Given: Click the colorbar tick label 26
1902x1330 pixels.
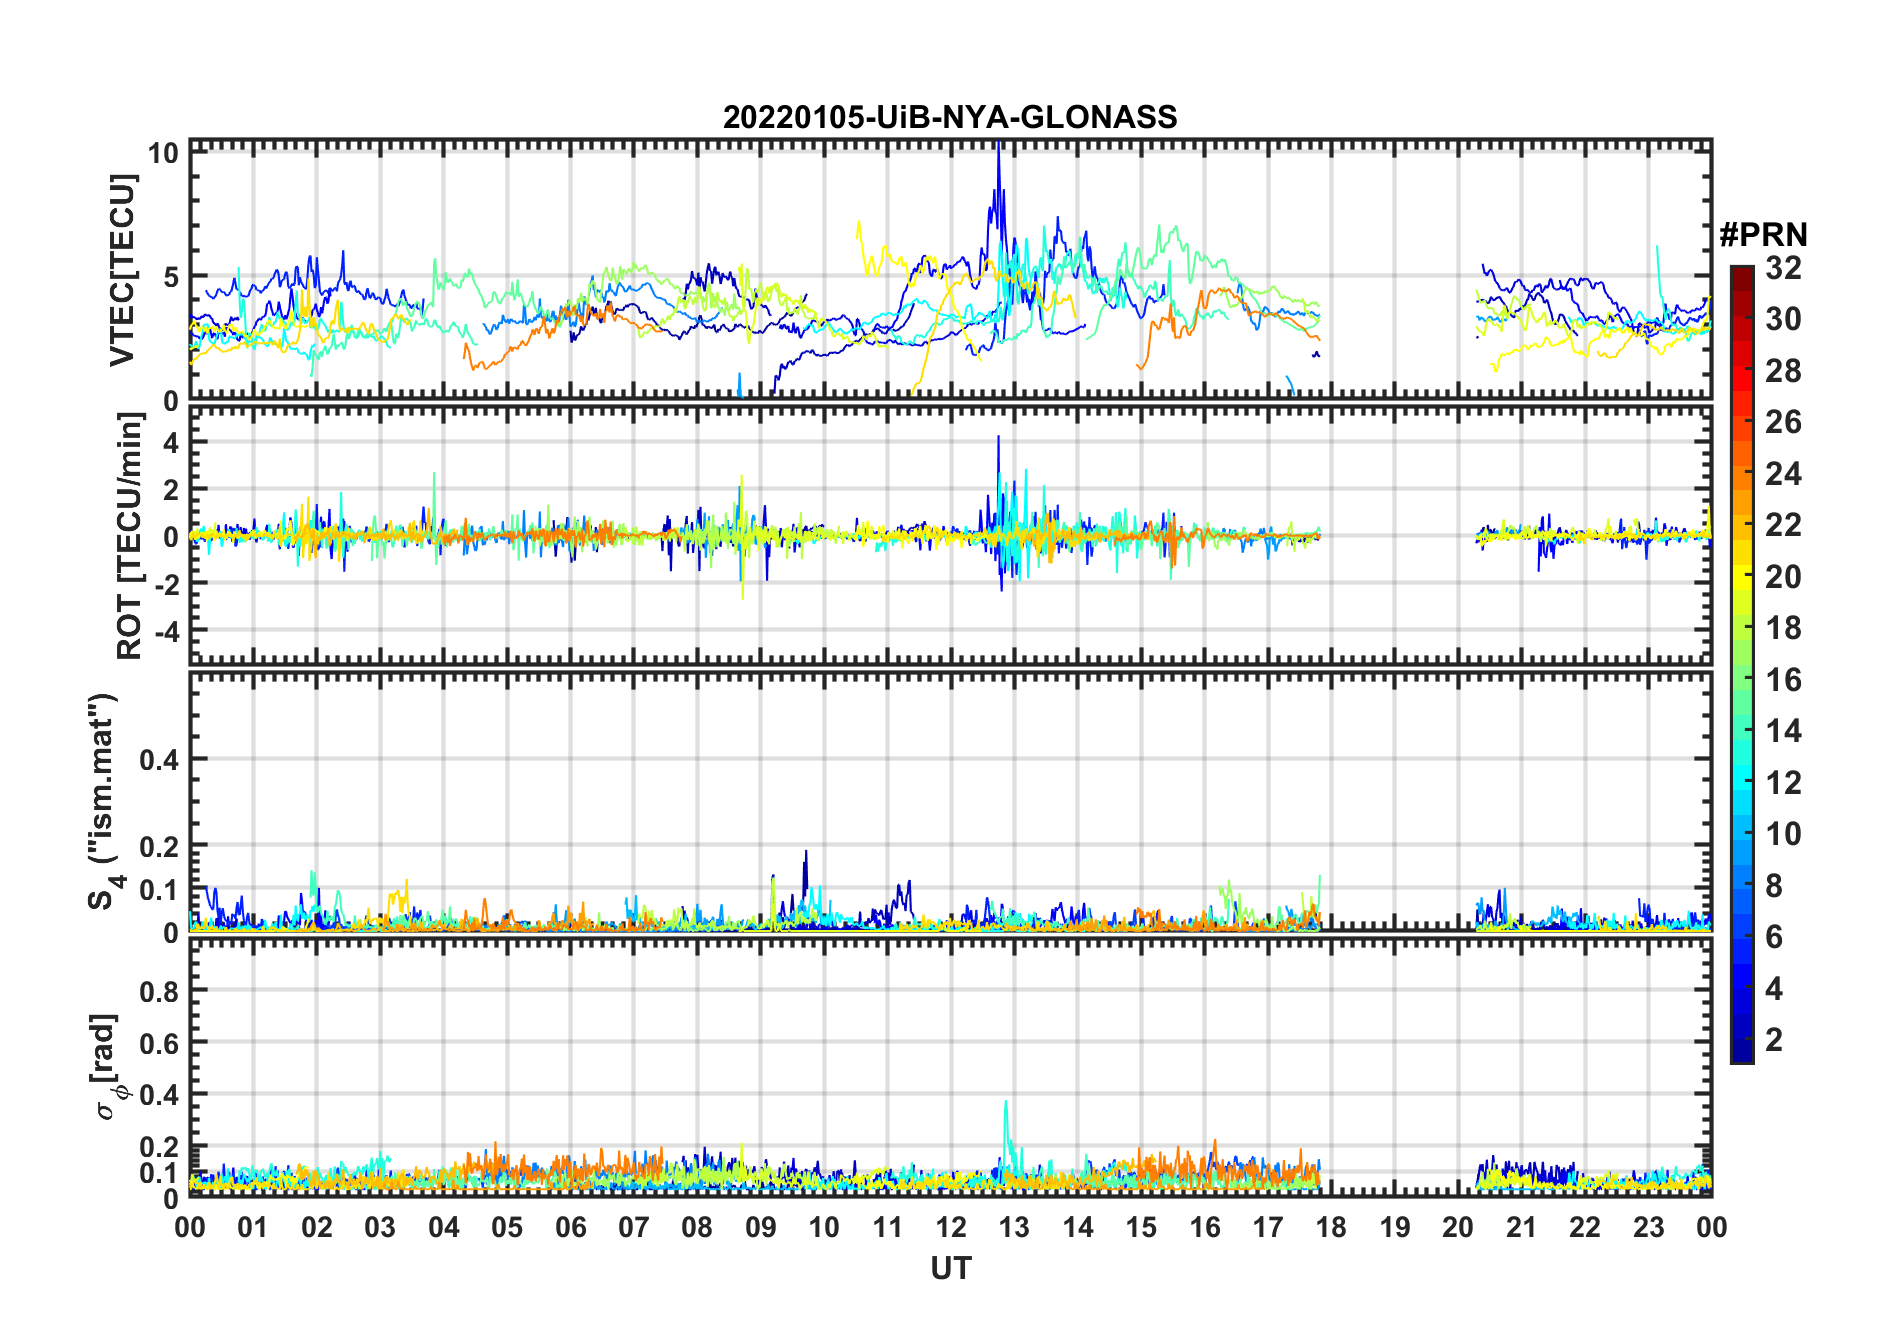Looking at the screenshot, I should click(1783, 422).
